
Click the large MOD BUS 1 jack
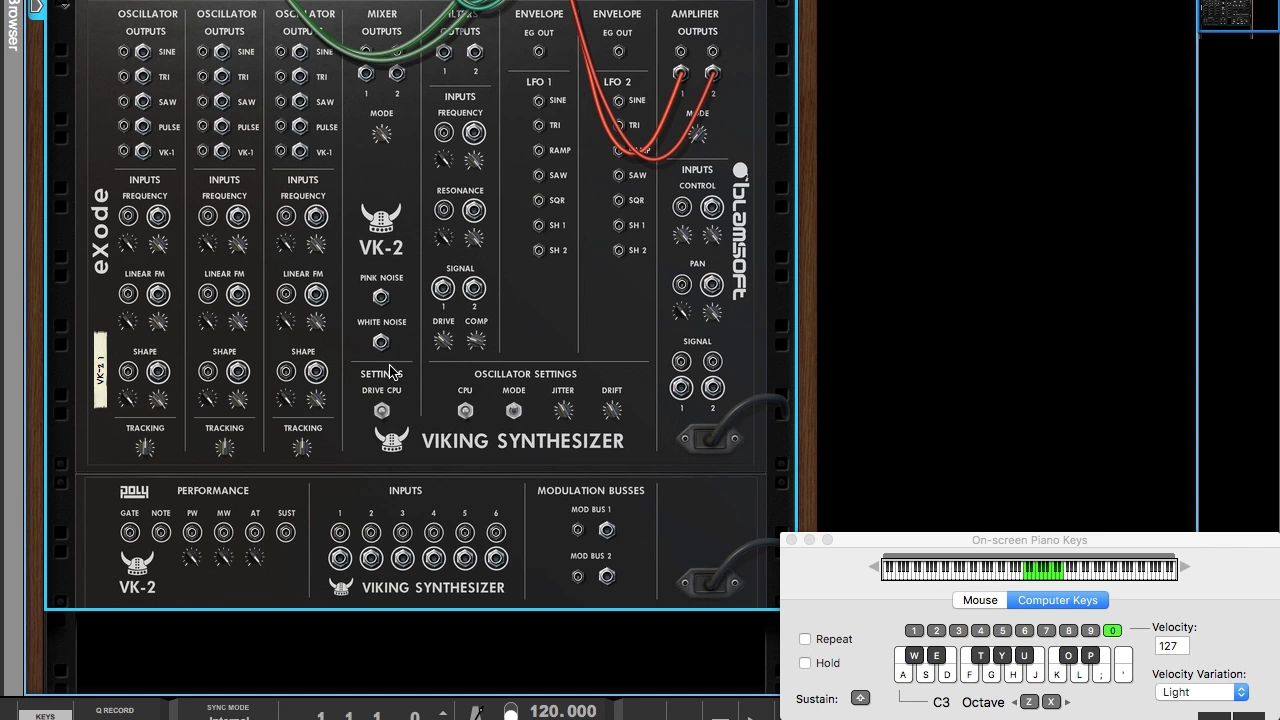(x=606, y=530)
